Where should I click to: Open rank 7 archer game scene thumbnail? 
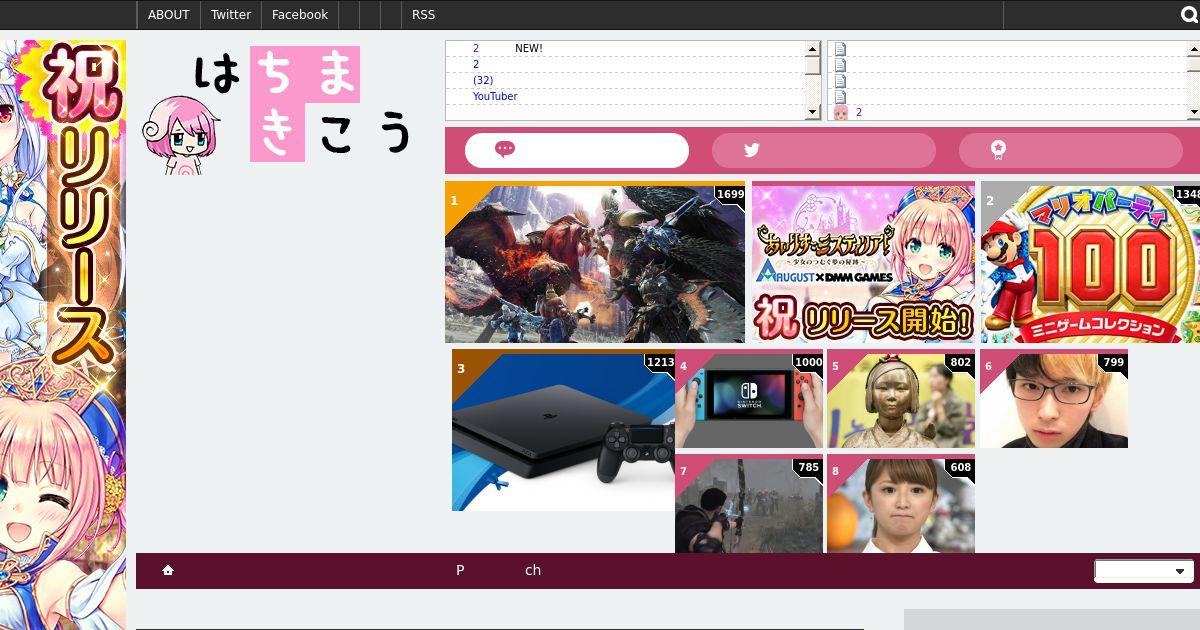[749, 504]
